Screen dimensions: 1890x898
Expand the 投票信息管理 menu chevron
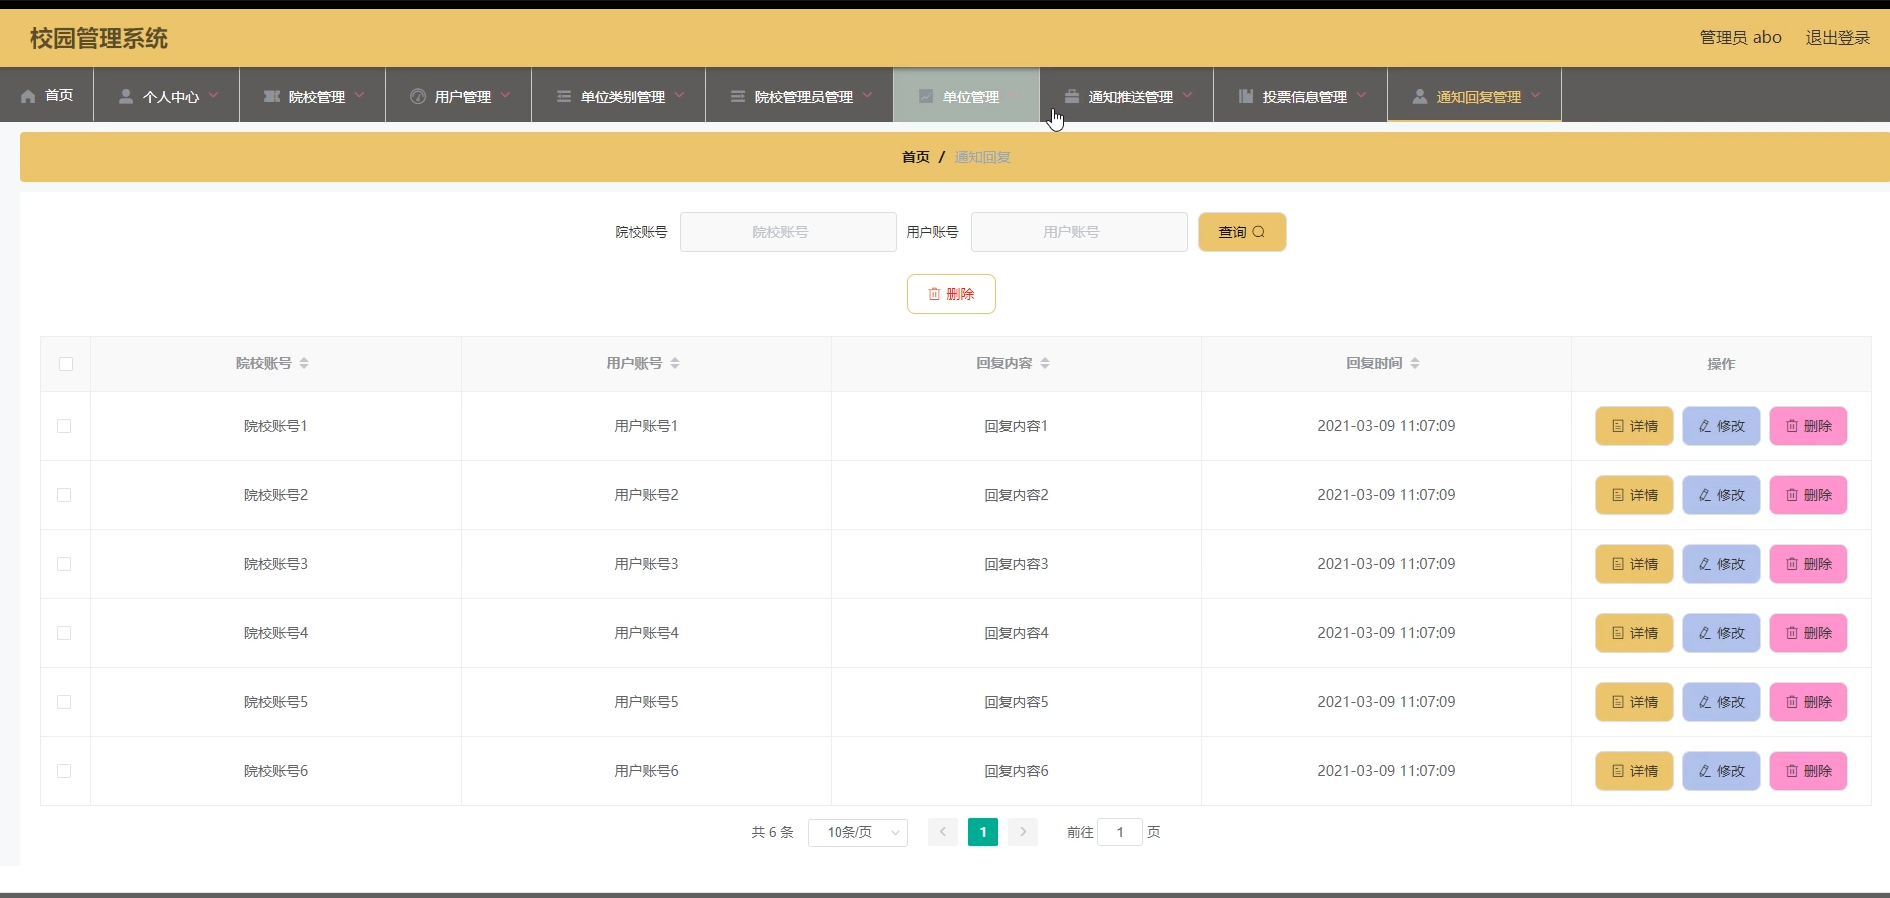[x=1361, y=95]
